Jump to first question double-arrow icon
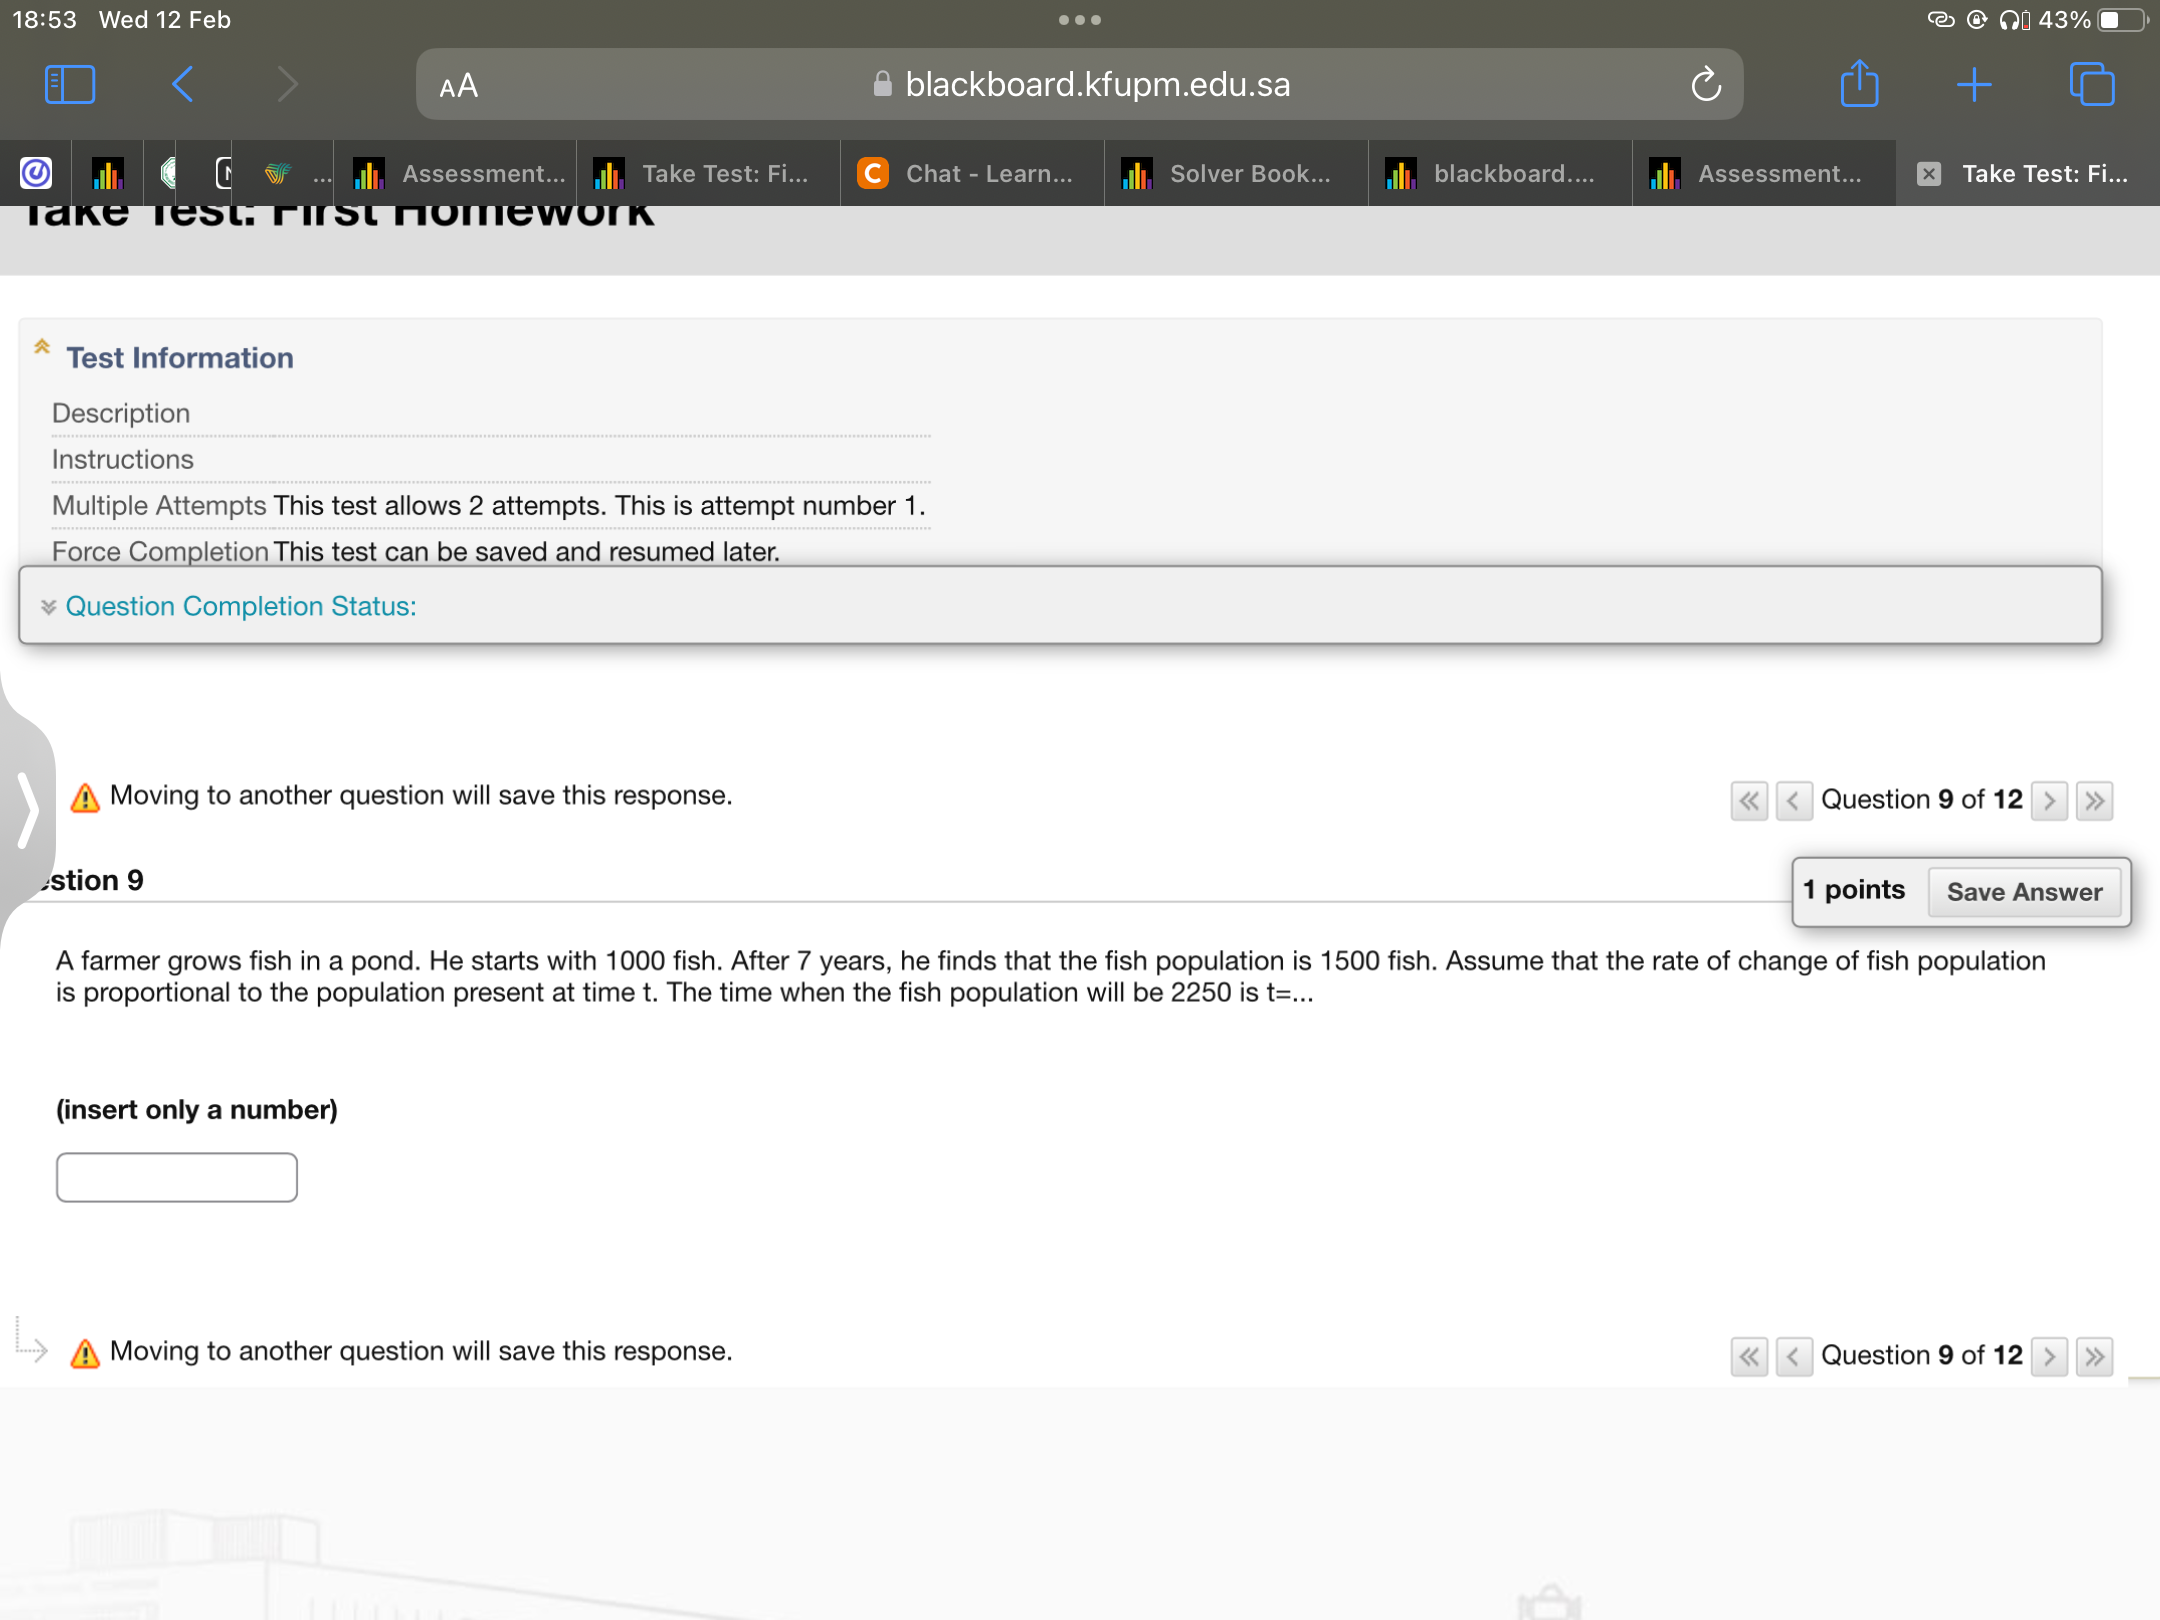The image size is (2160, 1620). coord(1749,801)
